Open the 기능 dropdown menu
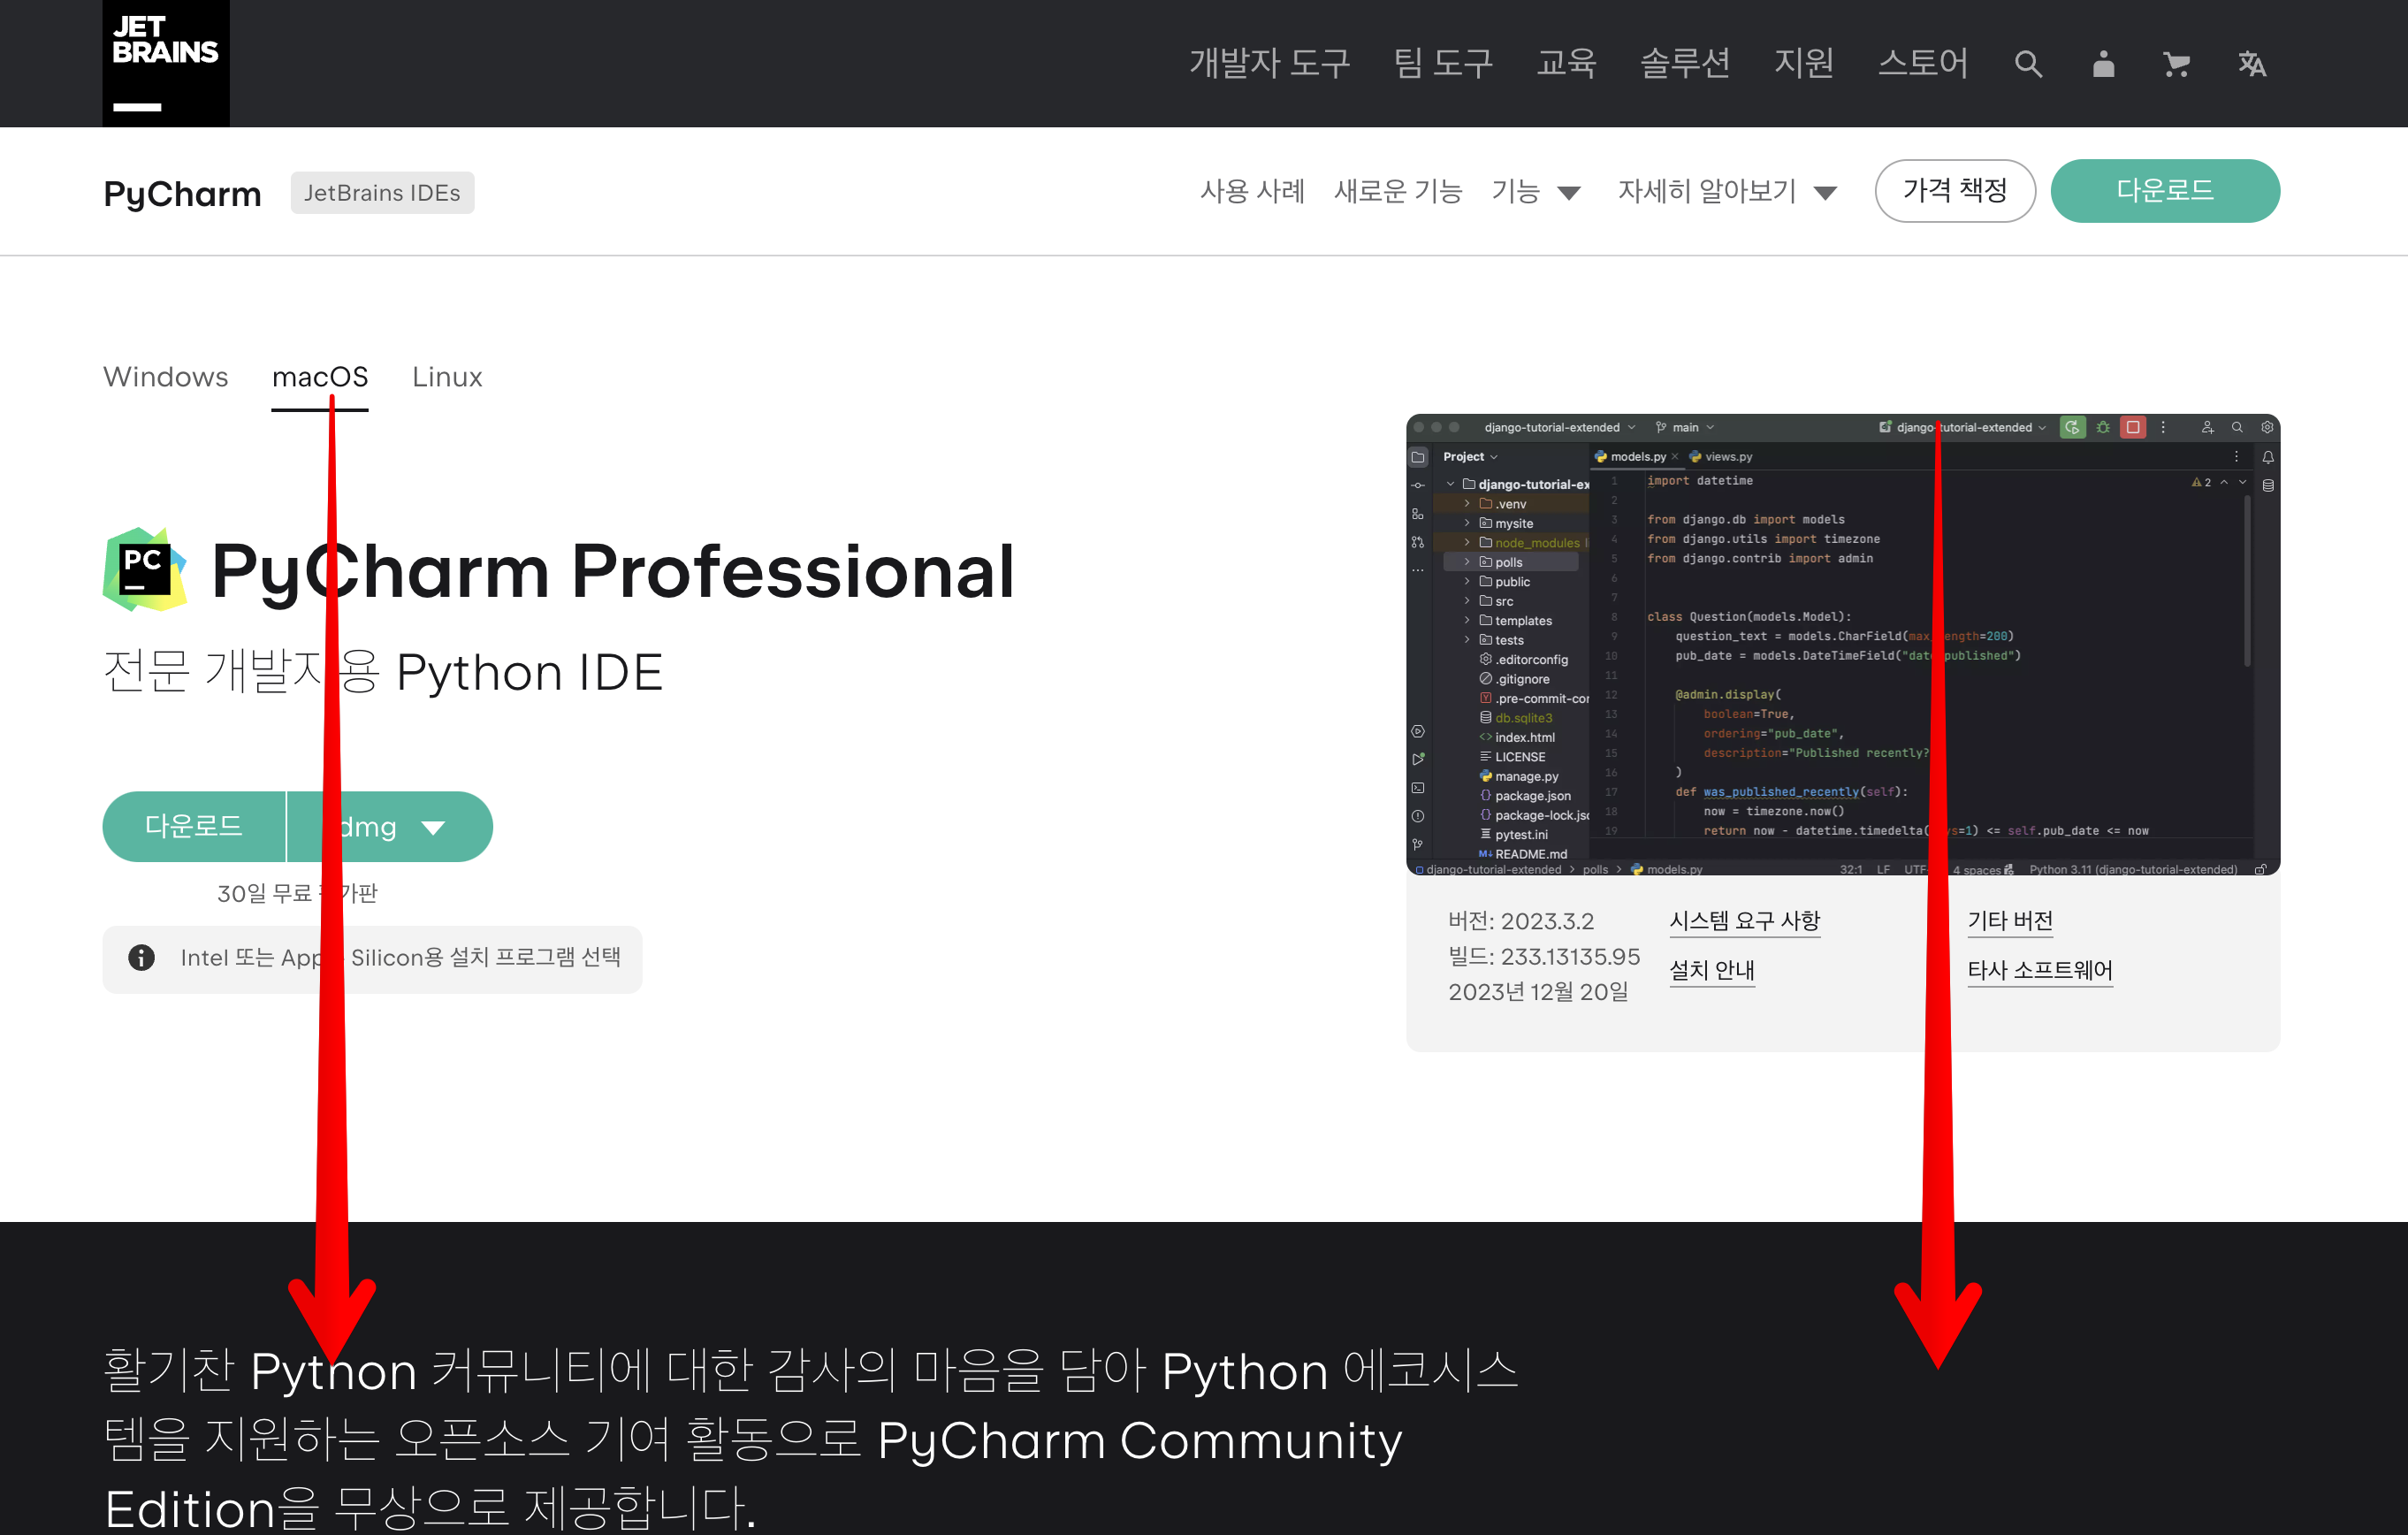The image size is (2408, 1535). pyautogui.click(x=1536, y=191)
